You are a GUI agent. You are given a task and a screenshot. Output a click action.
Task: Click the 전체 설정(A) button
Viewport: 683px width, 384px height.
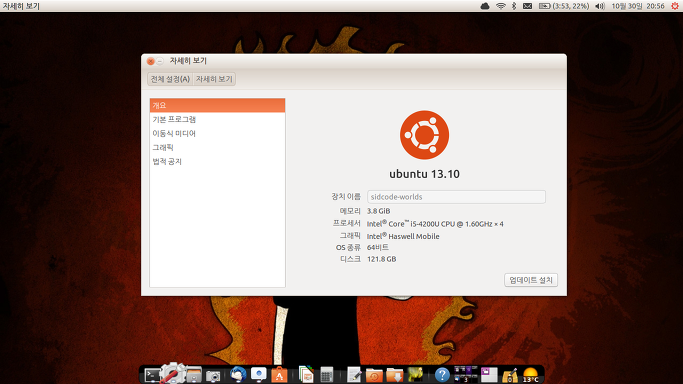(170, 79)
